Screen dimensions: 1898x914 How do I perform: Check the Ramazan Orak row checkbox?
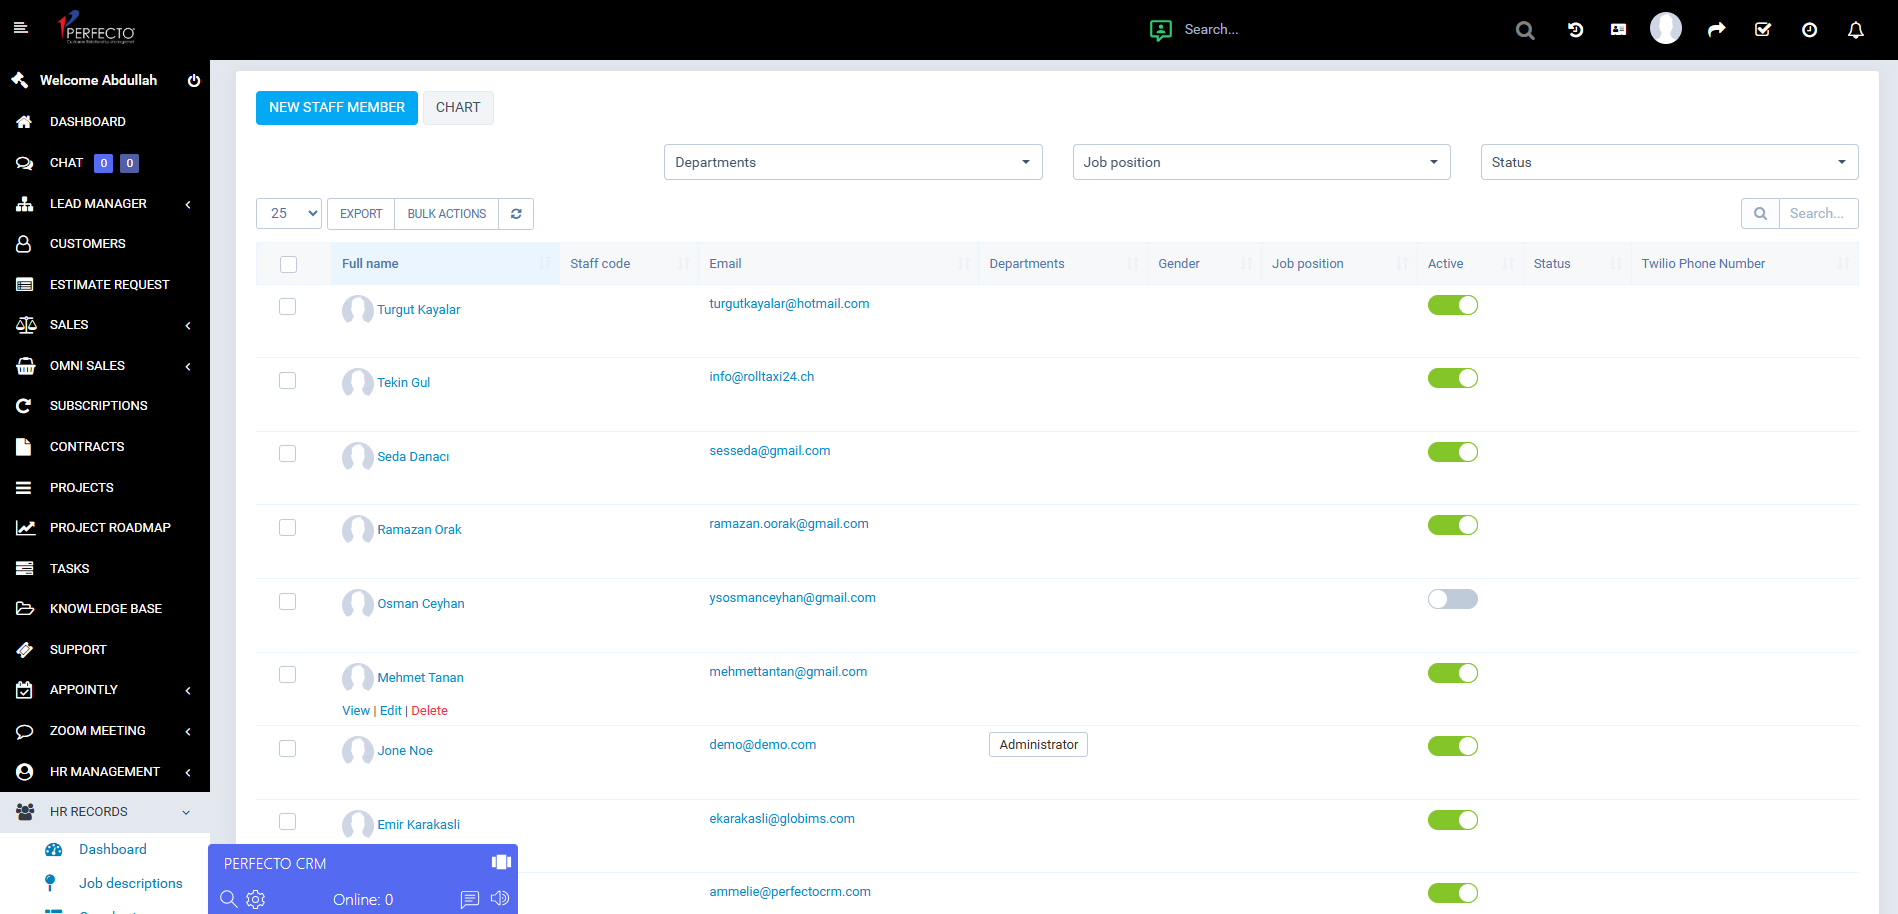pos(288,527)
